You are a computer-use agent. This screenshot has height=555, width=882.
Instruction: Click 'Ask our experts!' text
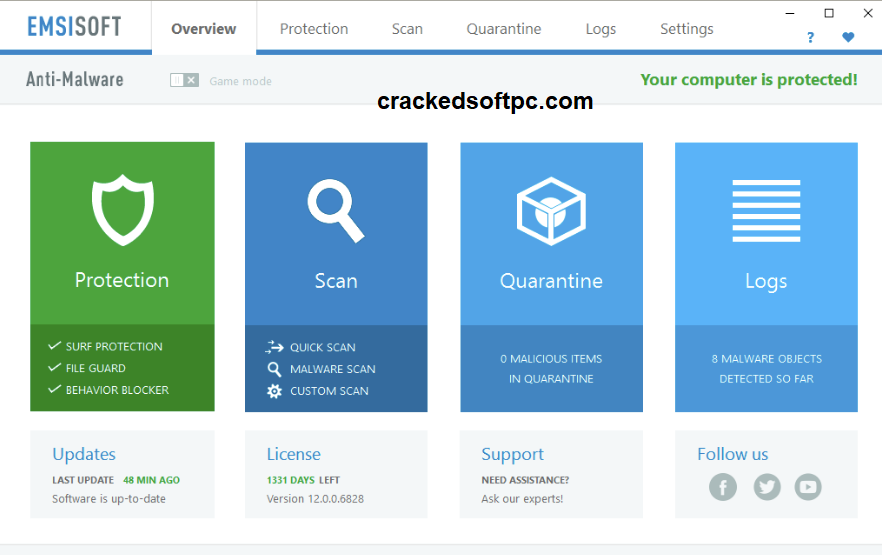pos(522,499)
